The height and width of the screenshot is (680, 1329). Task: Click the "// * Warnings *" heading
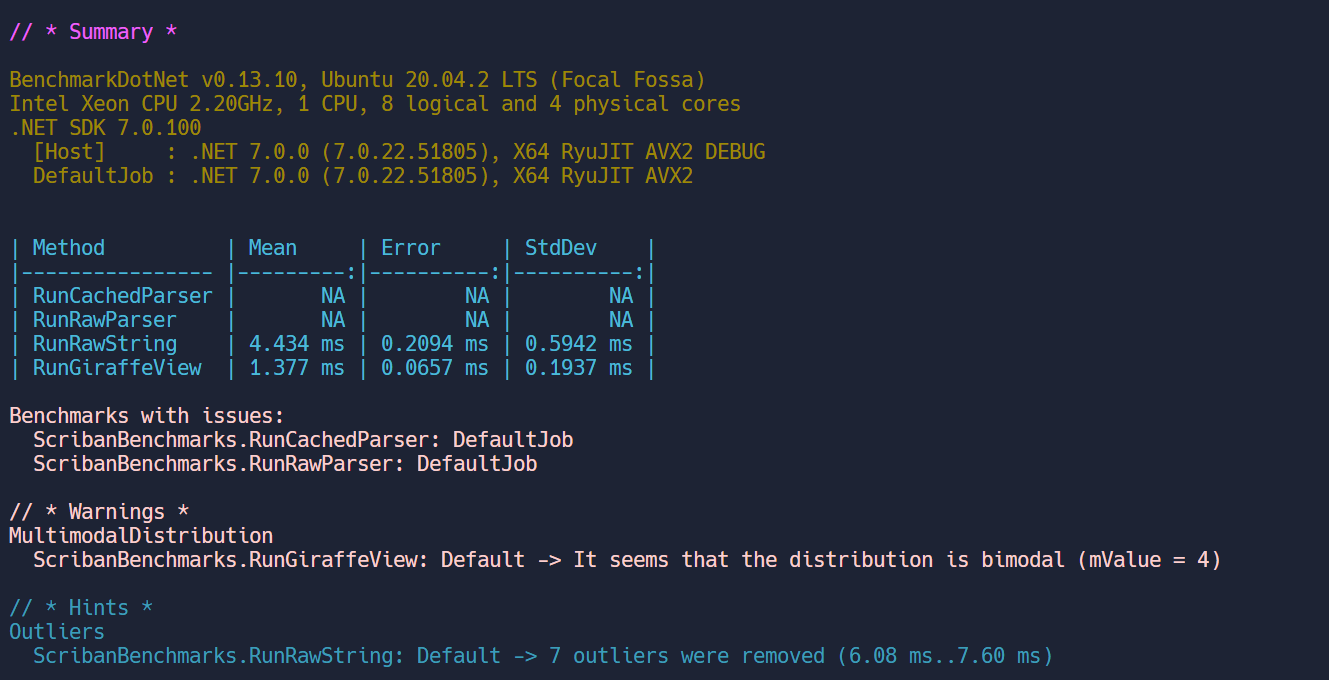(99, 512)
